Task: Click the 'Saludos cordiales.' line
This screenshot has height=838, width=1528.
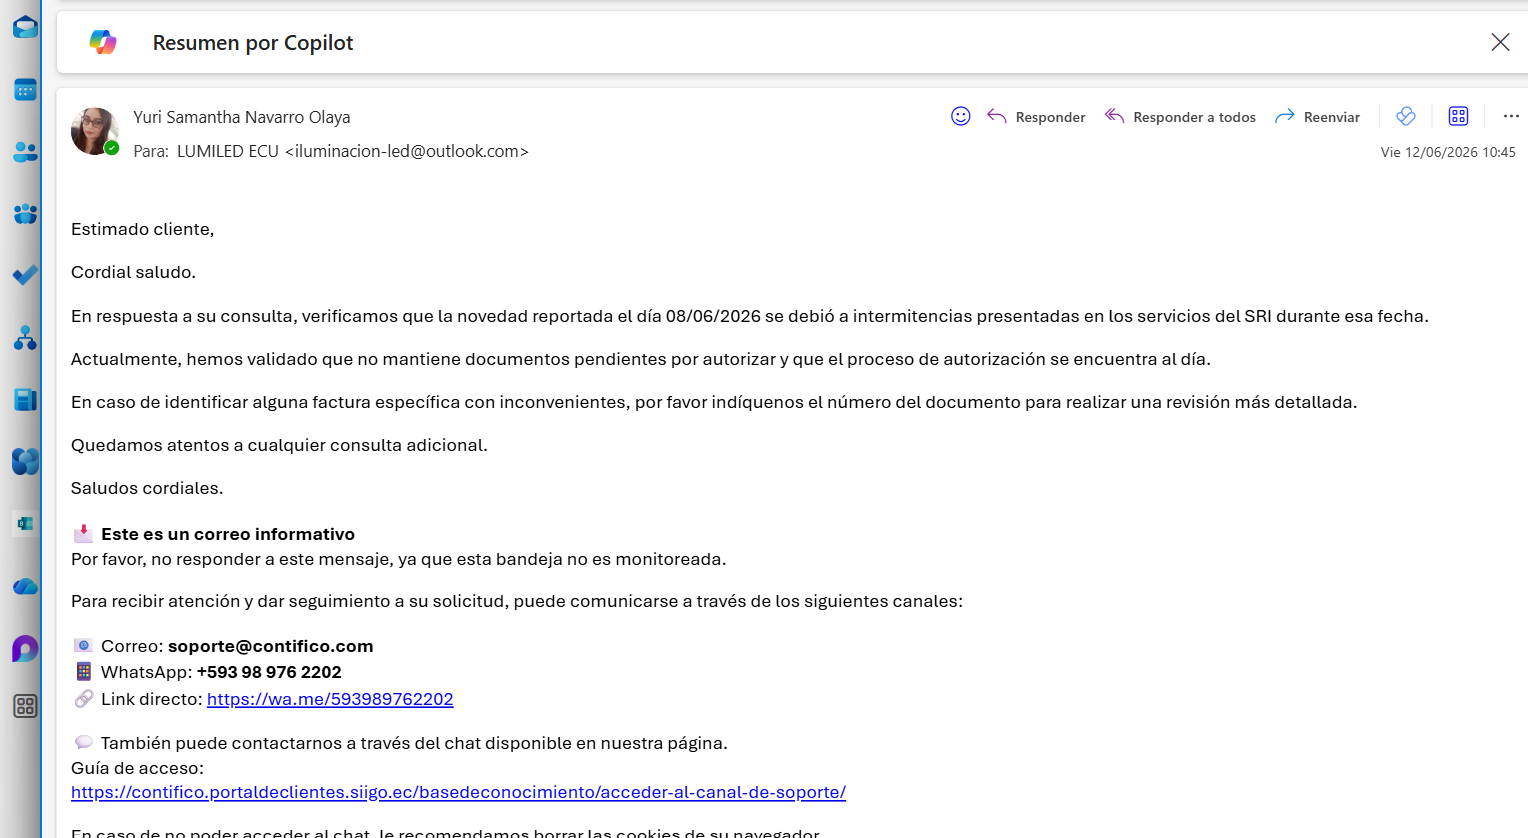Action: coord(147,488)
